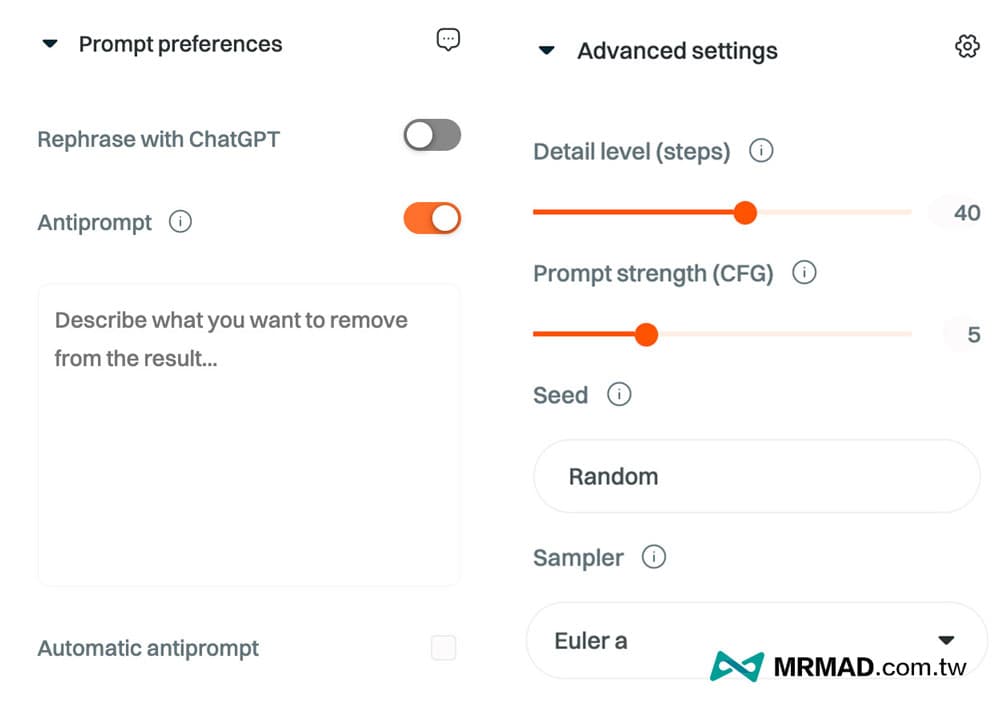Enable Rephrase with ChatGPT toggle

432,135
